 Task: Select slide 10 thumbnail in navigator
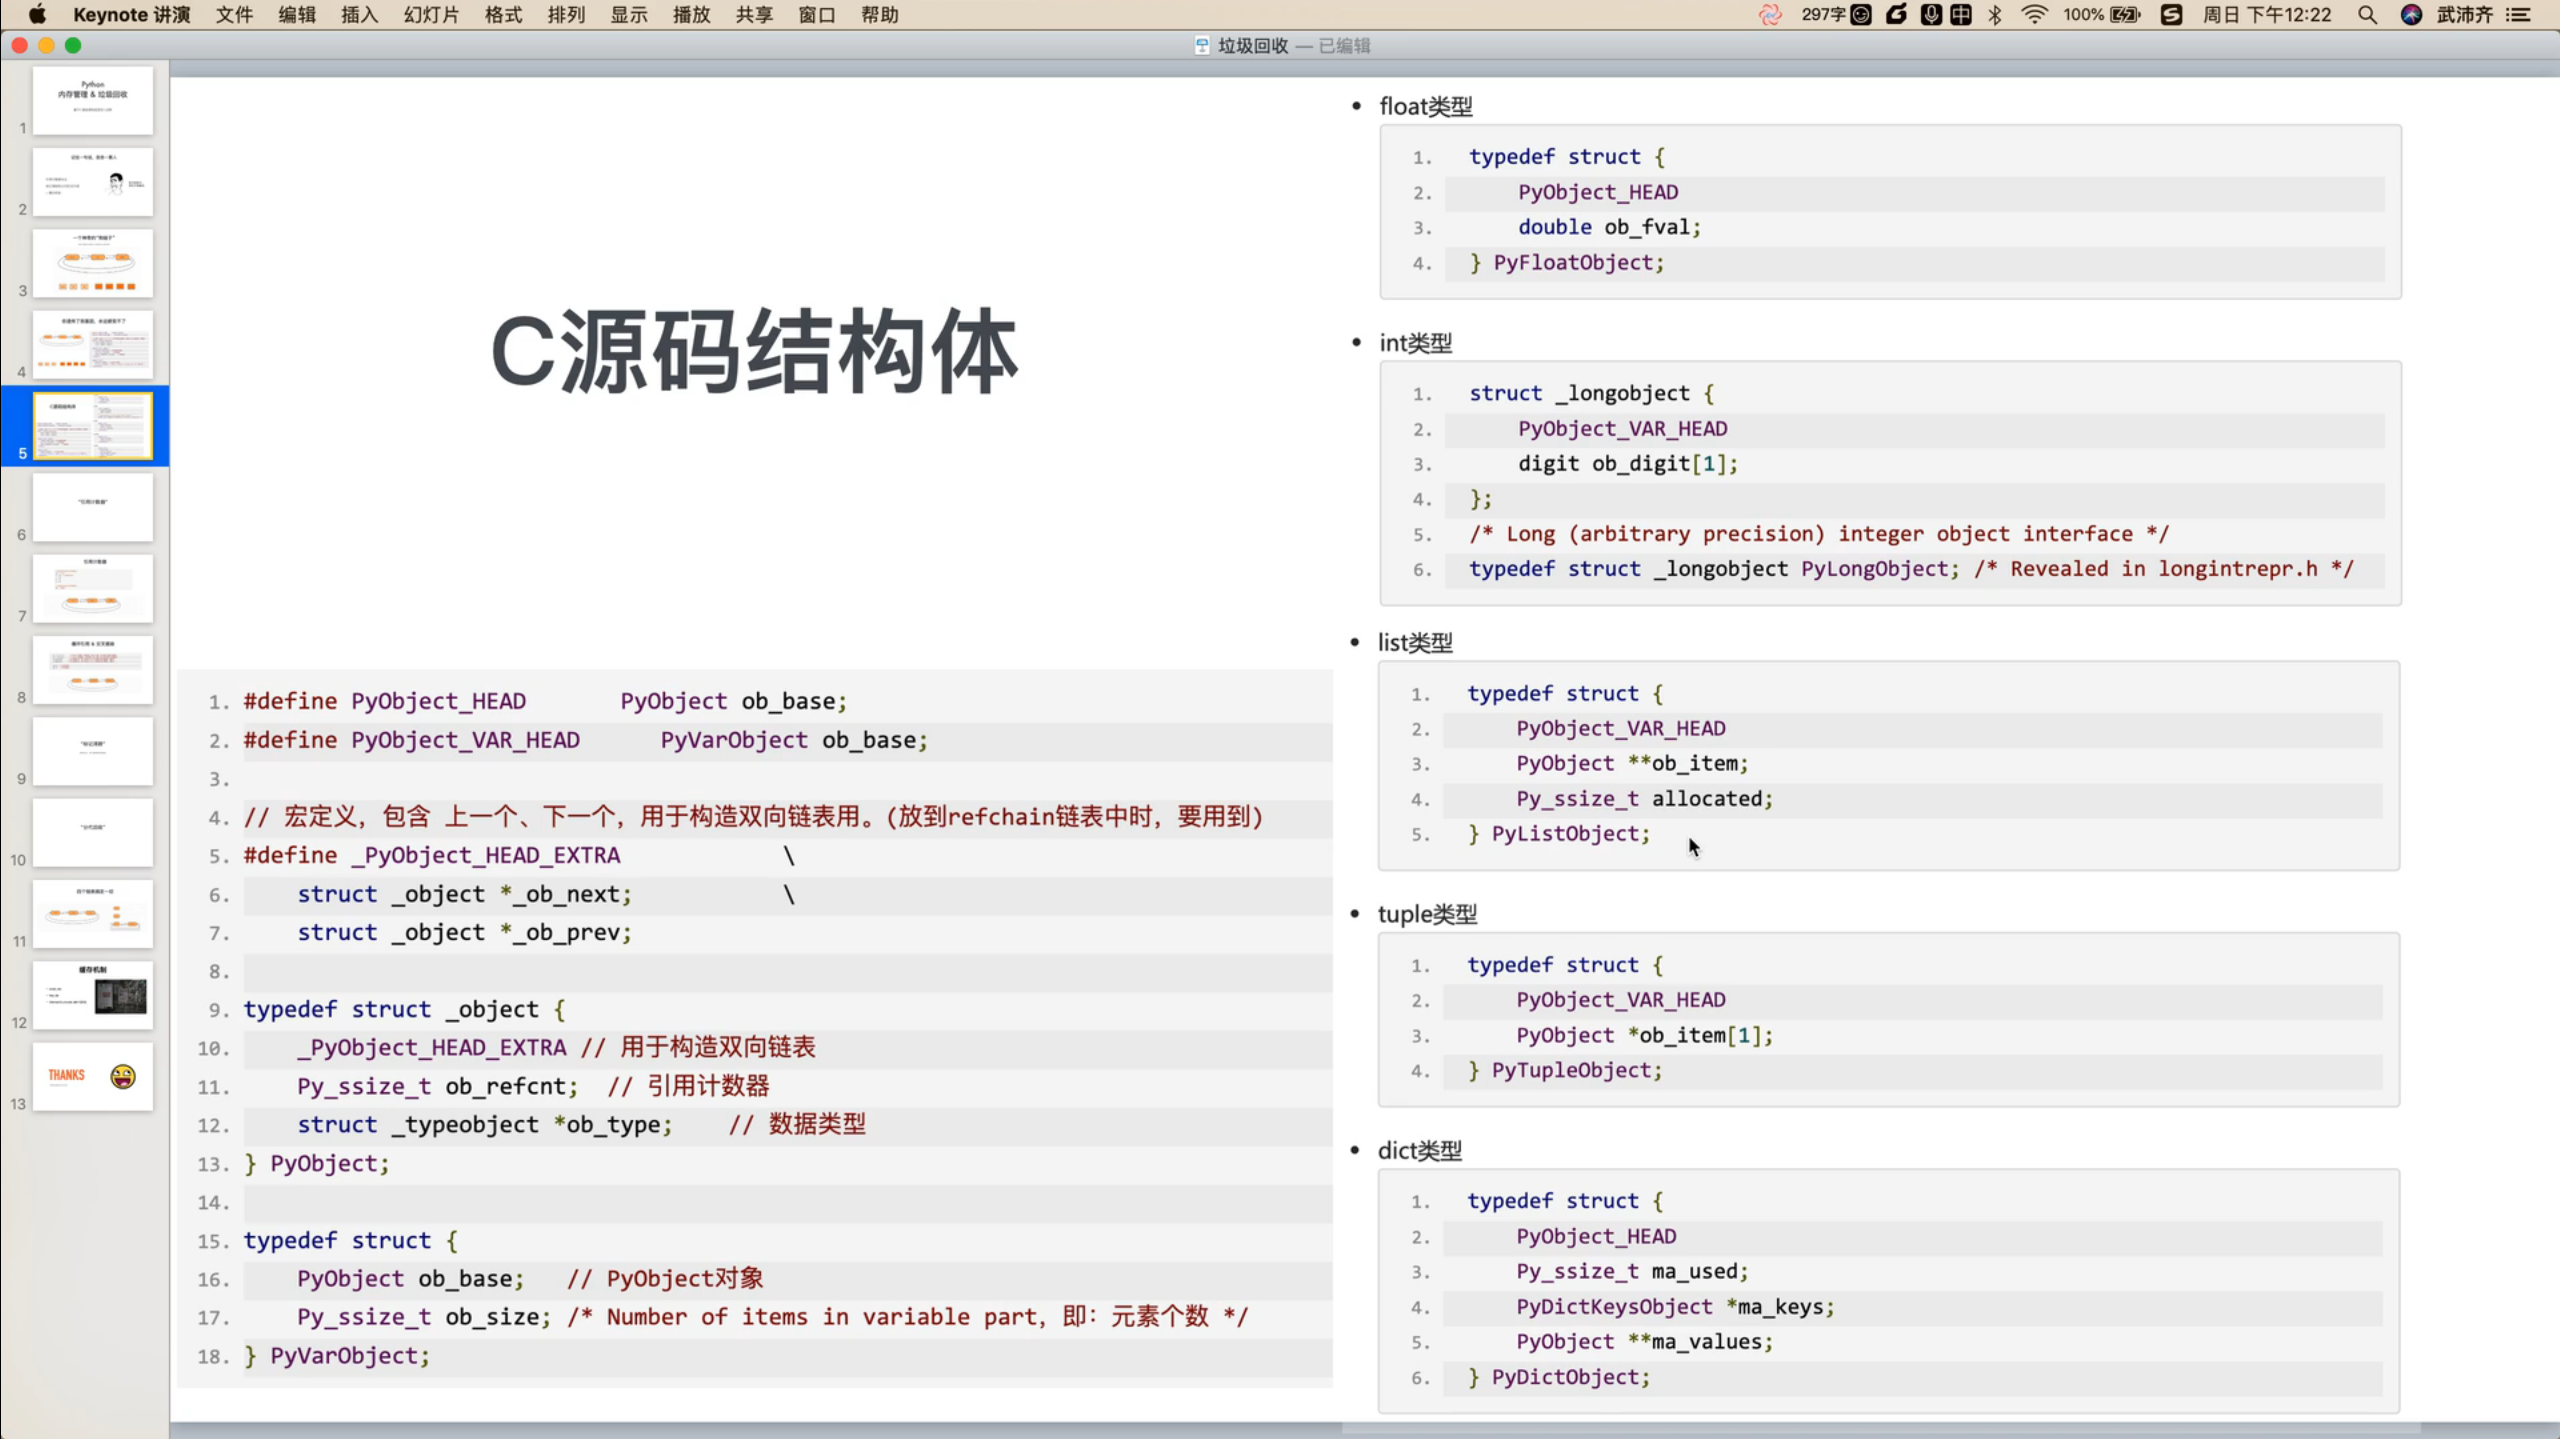(93, 832)
